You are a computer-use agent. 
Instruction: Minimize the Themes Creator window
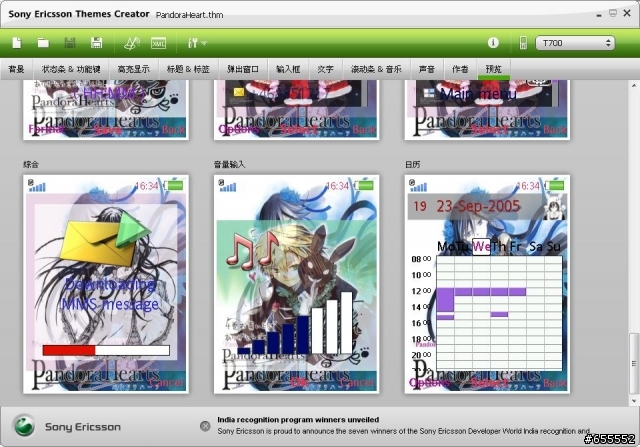click(x=599, y=15)
